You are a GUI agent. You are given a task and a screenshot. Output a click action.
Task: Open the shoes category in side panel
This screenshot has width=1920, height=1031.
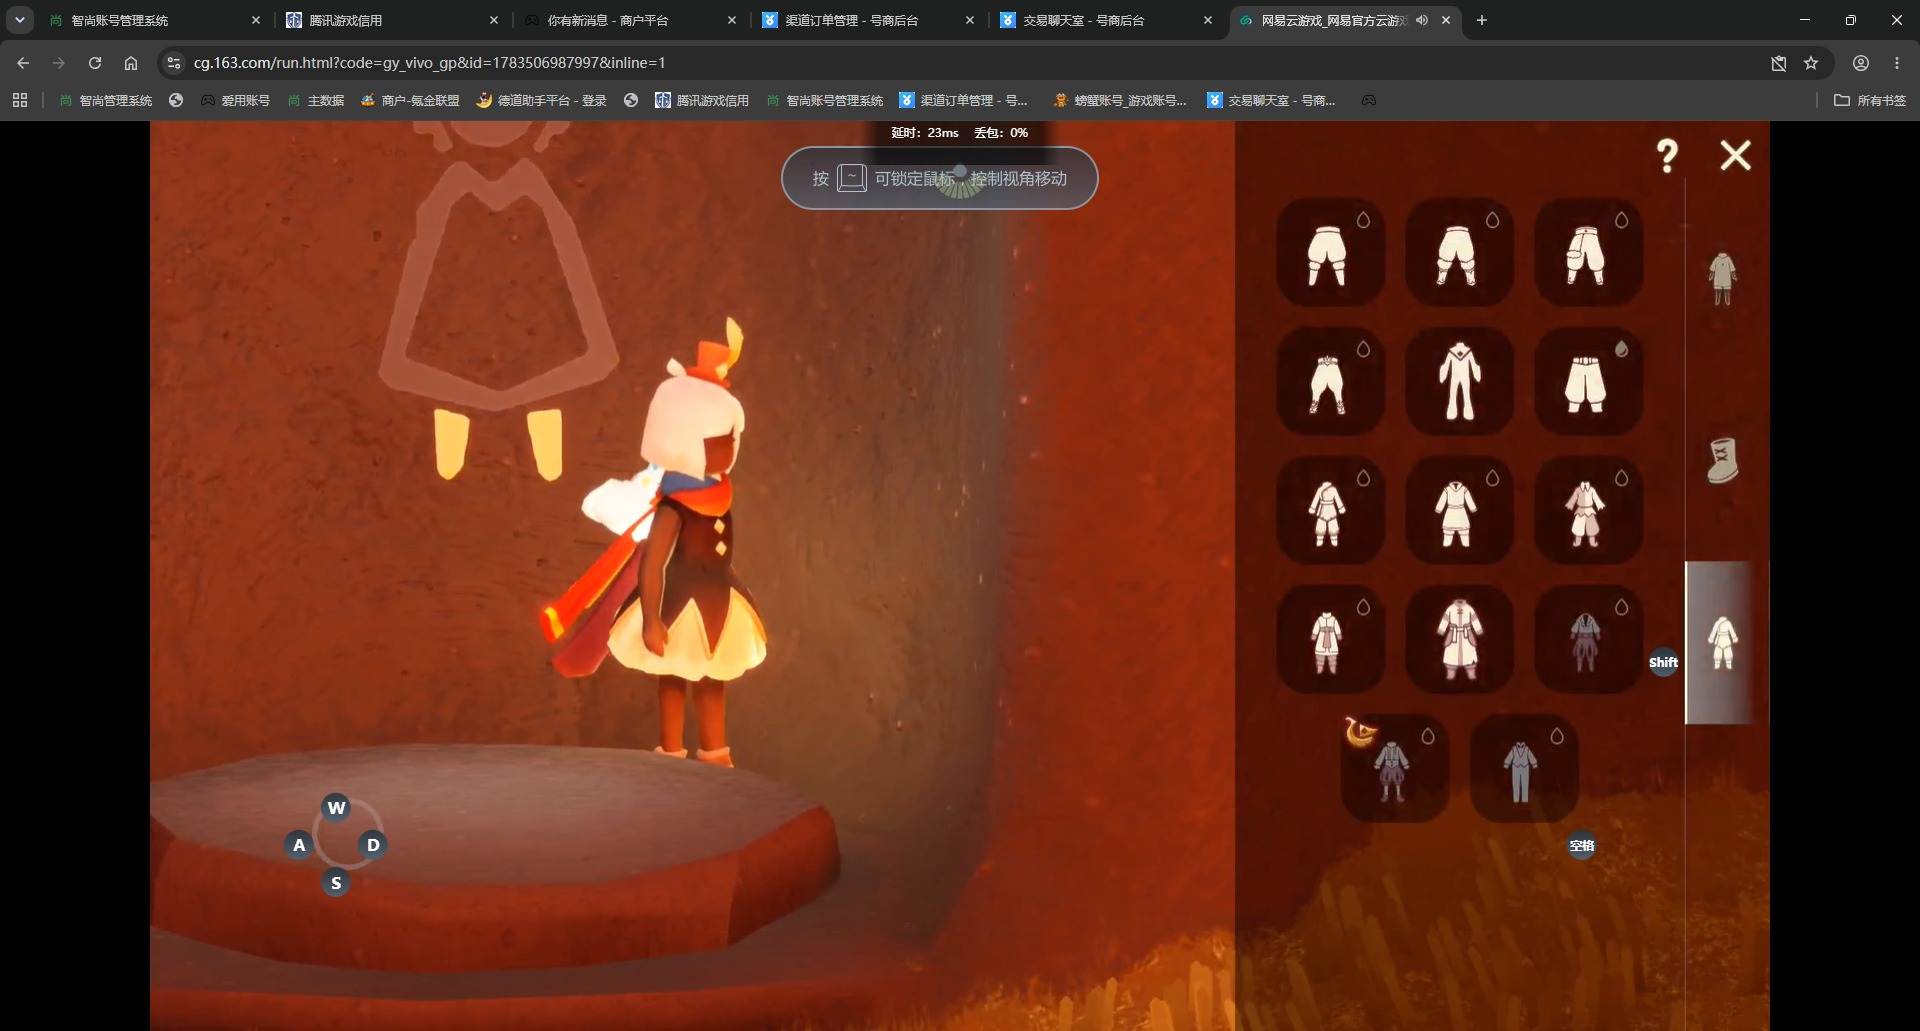coord(1722,461)
